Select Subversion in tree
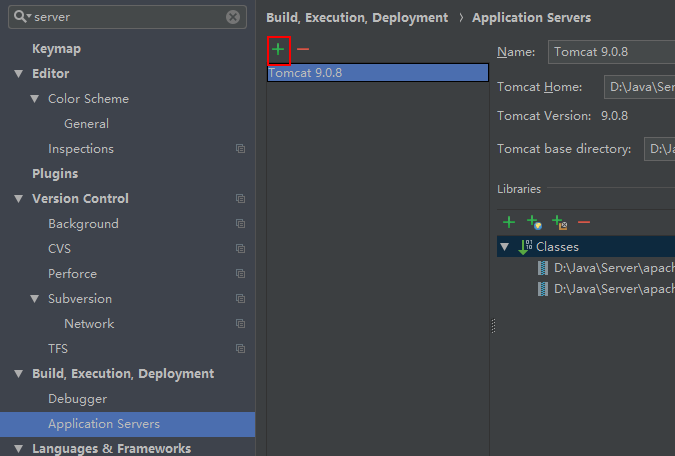675x456 pixels. [x=80, y=298]
